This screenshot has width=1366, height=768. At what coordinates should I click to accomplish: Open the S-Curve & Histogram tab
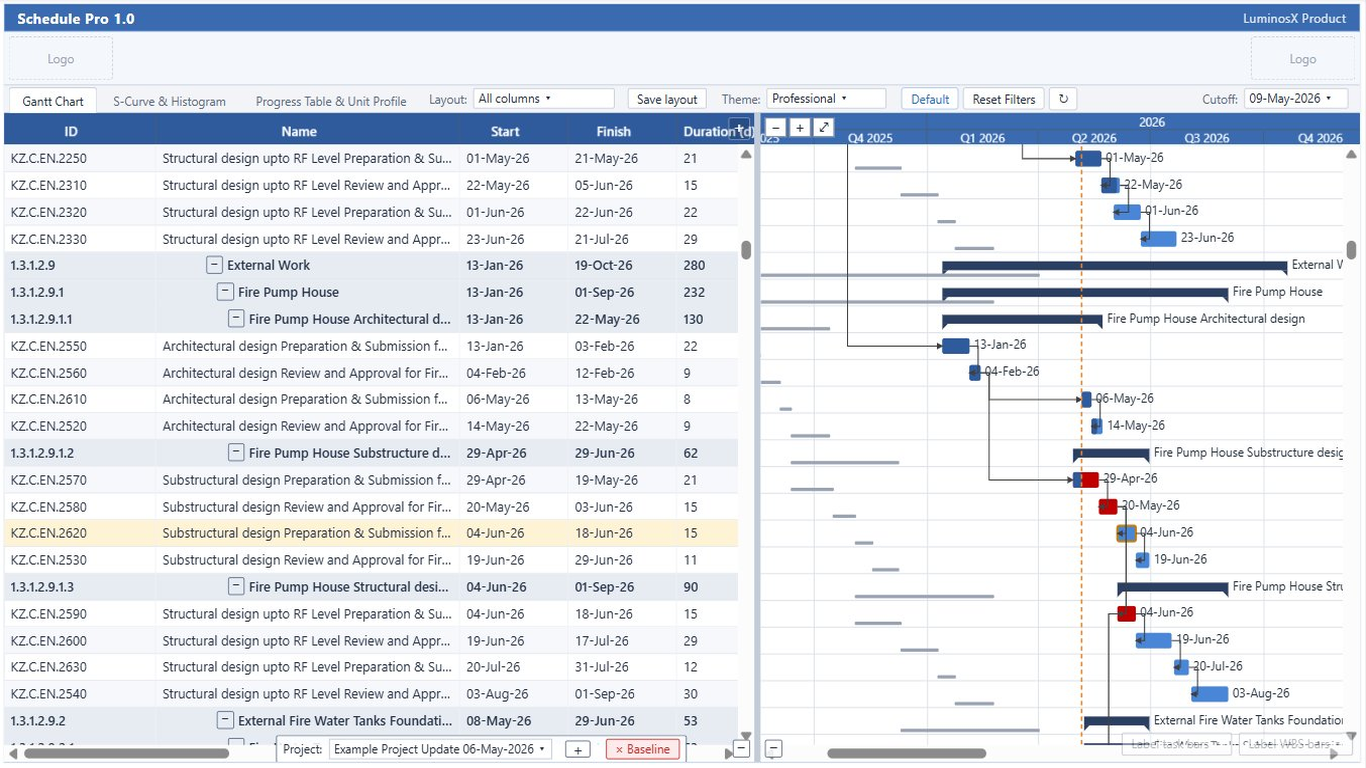click(x=169, y=101)
